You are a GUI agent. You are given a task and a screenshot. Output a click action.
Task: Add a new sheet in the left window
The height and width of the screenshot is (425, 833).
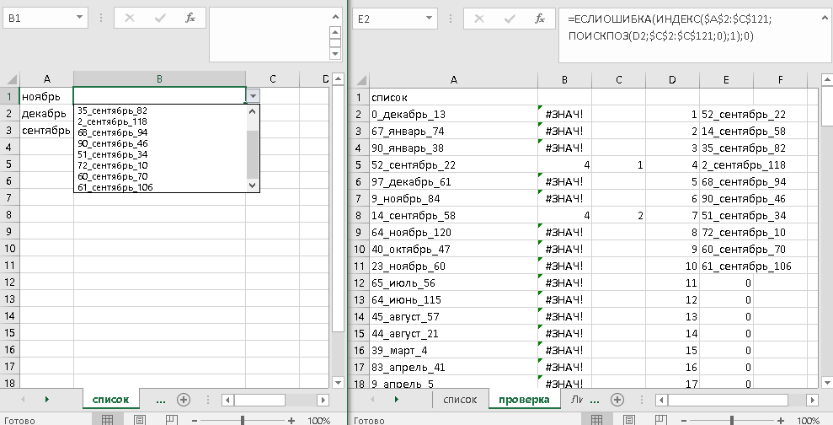[183, 399]
